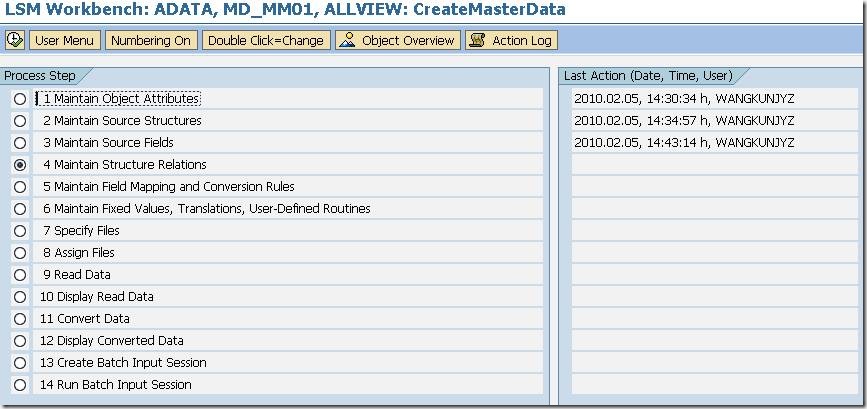Select radio for Maintain Fixed Values step

click(x=20, y=209)
